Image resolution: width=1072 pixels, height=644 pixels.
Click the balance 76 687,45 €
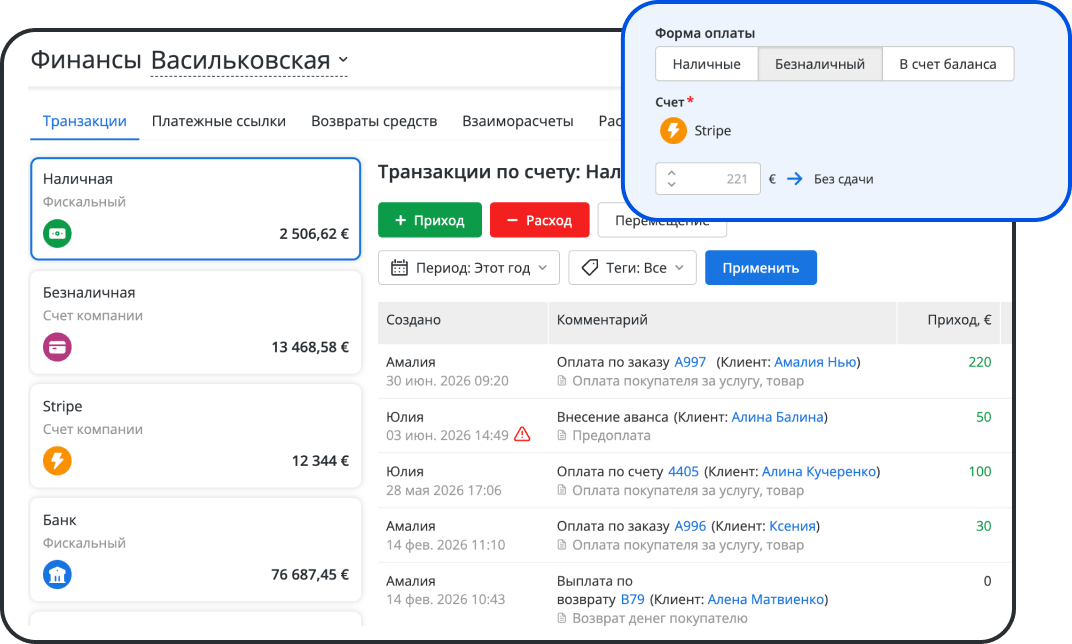point(310,574)
